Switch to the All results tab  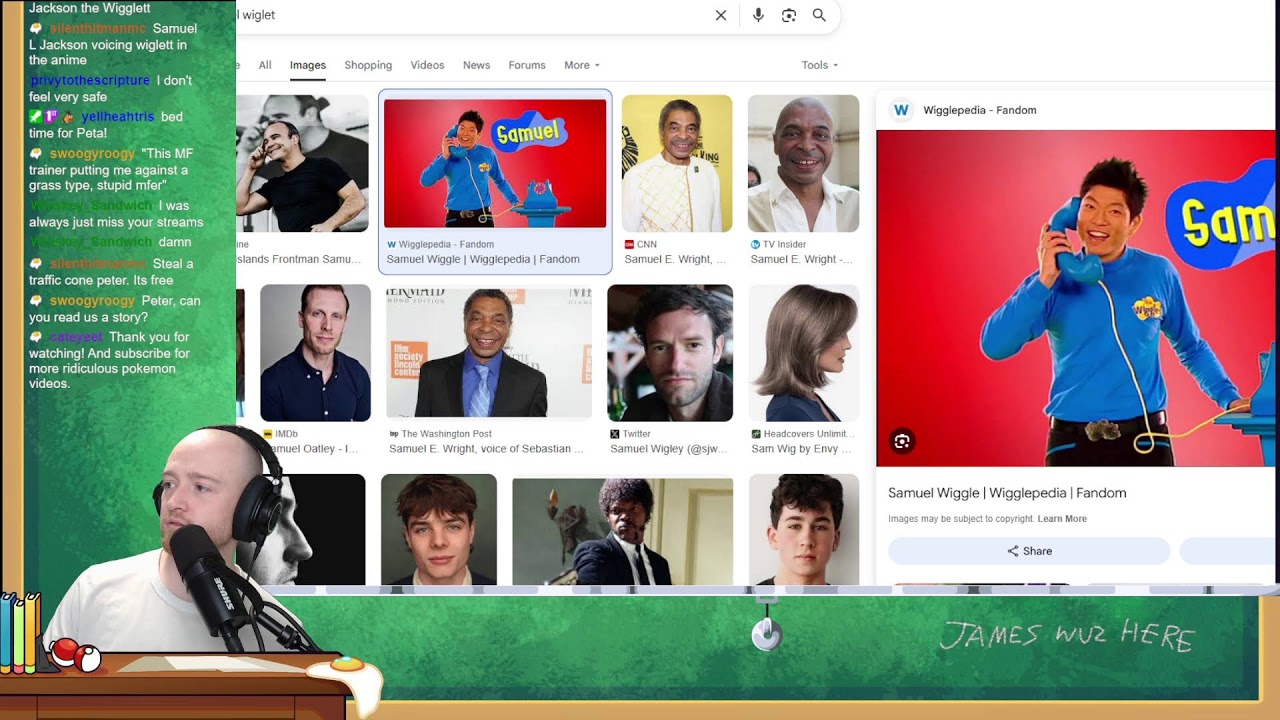click(265, 65)
